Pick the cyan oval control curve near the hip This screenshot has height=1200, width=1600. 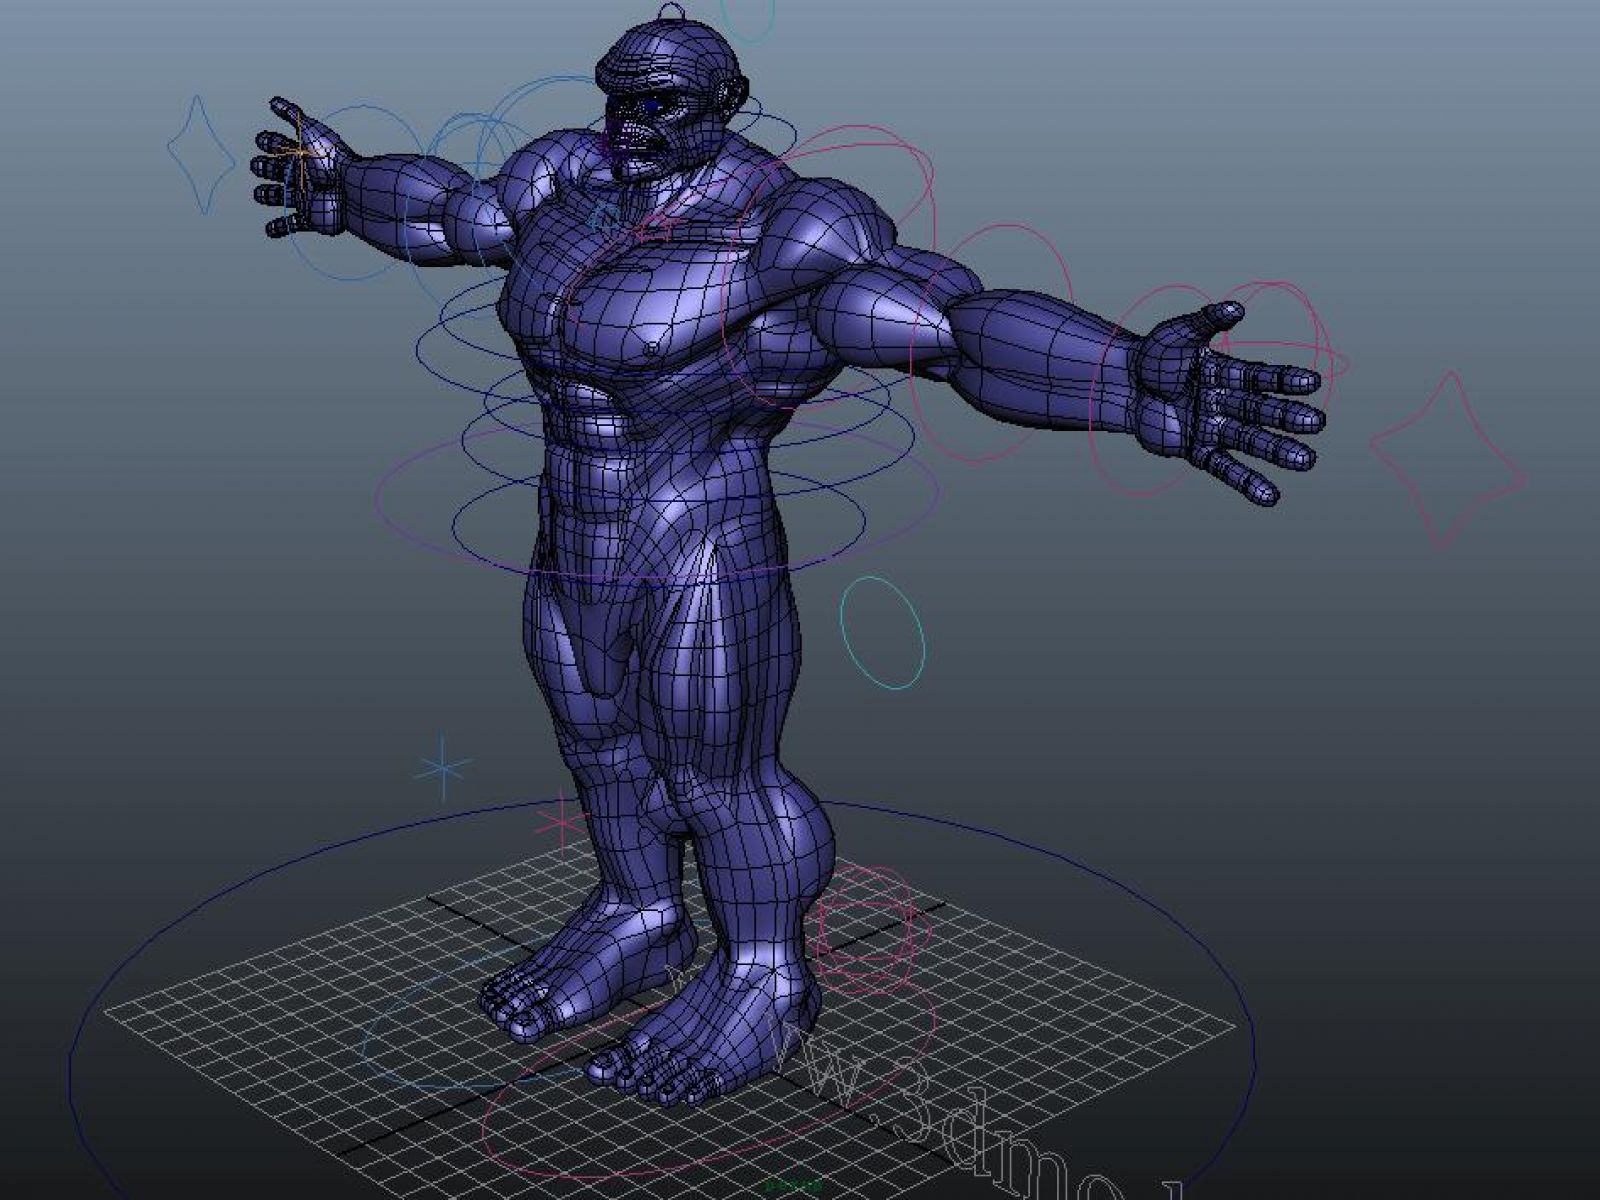pos(882,632)
